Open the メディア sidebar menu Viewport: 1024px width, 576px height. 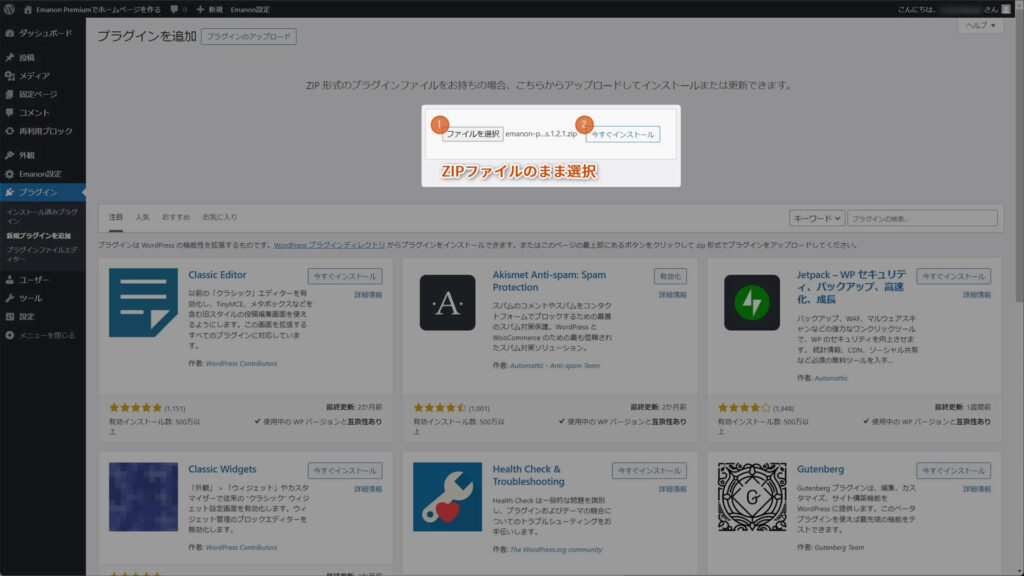click(x=34, y=76)
